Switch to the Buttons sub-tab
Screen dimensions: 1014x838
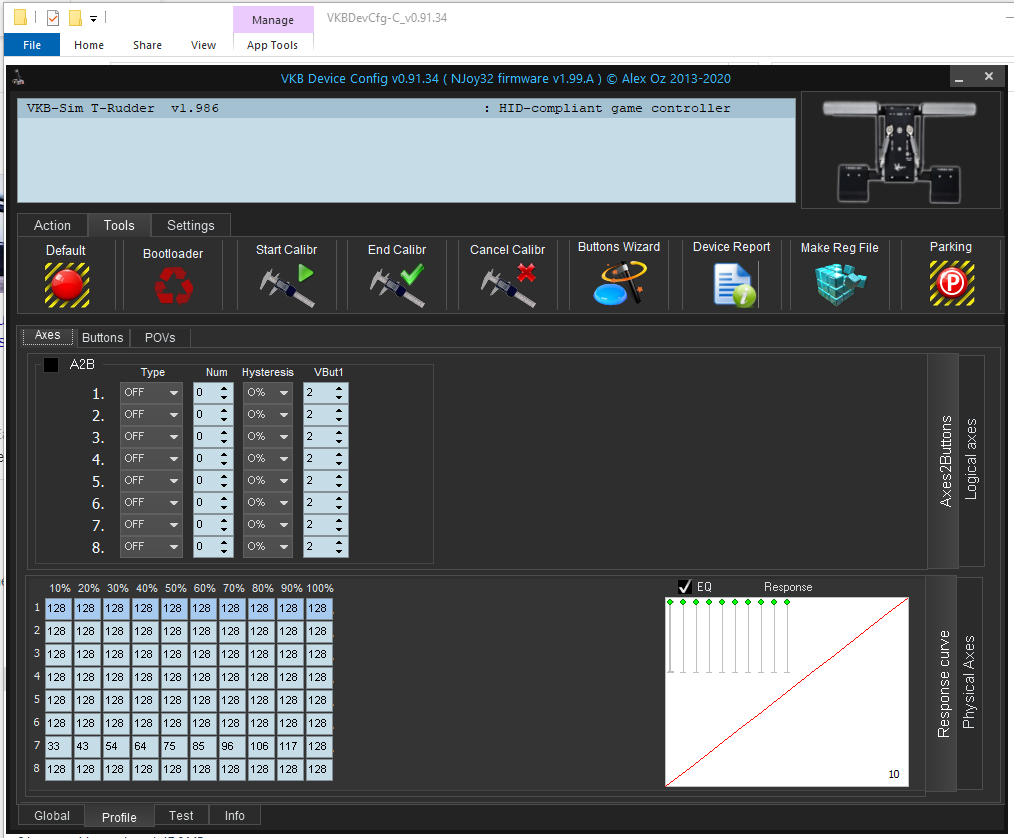[x=102, y=338]
